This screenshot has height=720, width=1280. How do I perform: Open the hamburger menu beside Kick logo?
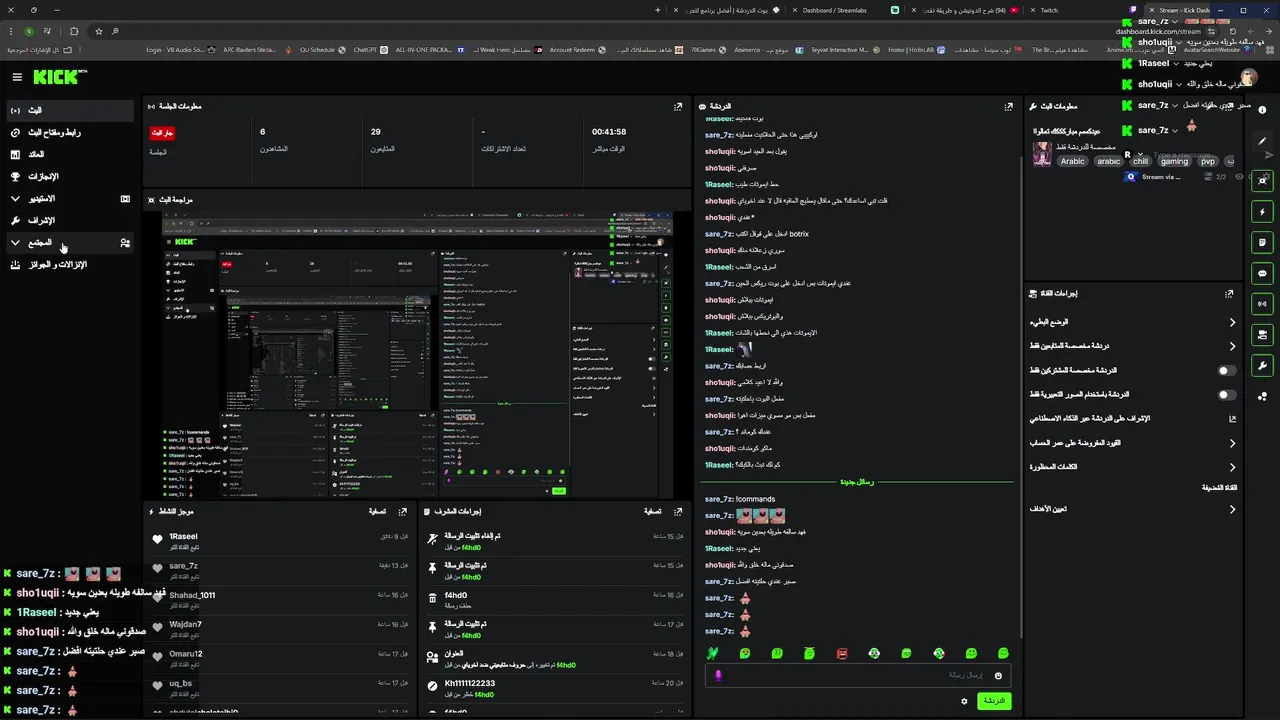click(17, 77)
